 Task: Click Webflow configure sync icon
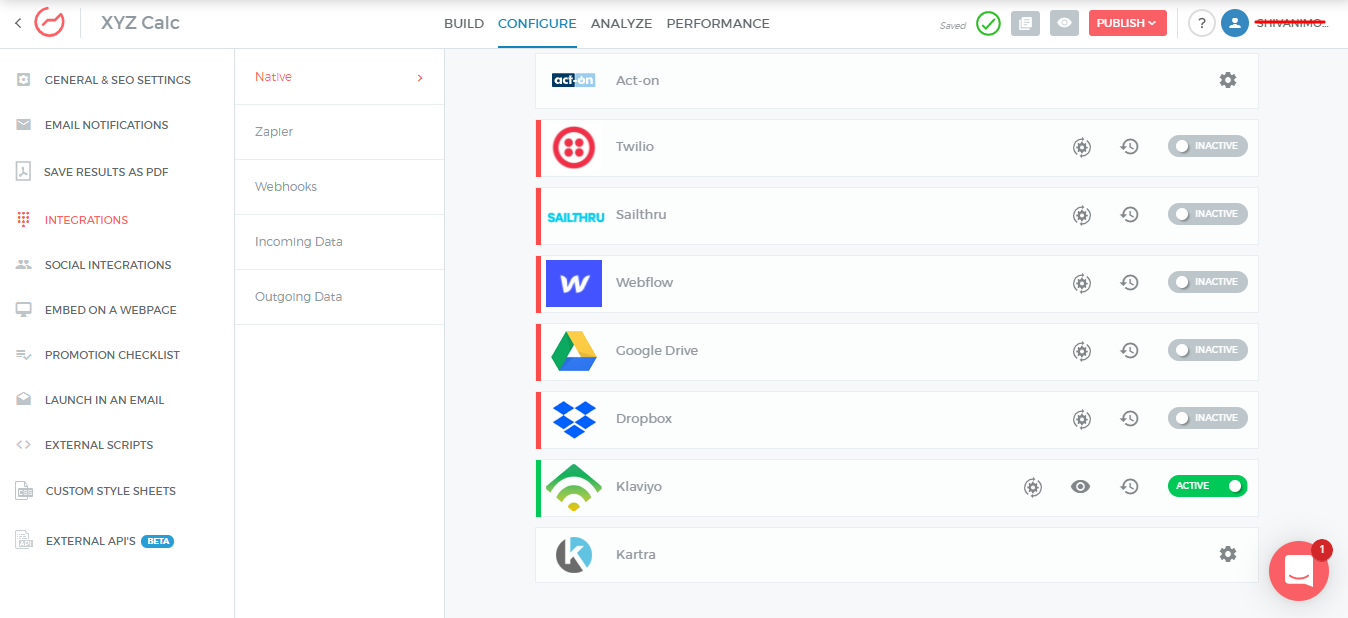click(x=1082, y=283)
